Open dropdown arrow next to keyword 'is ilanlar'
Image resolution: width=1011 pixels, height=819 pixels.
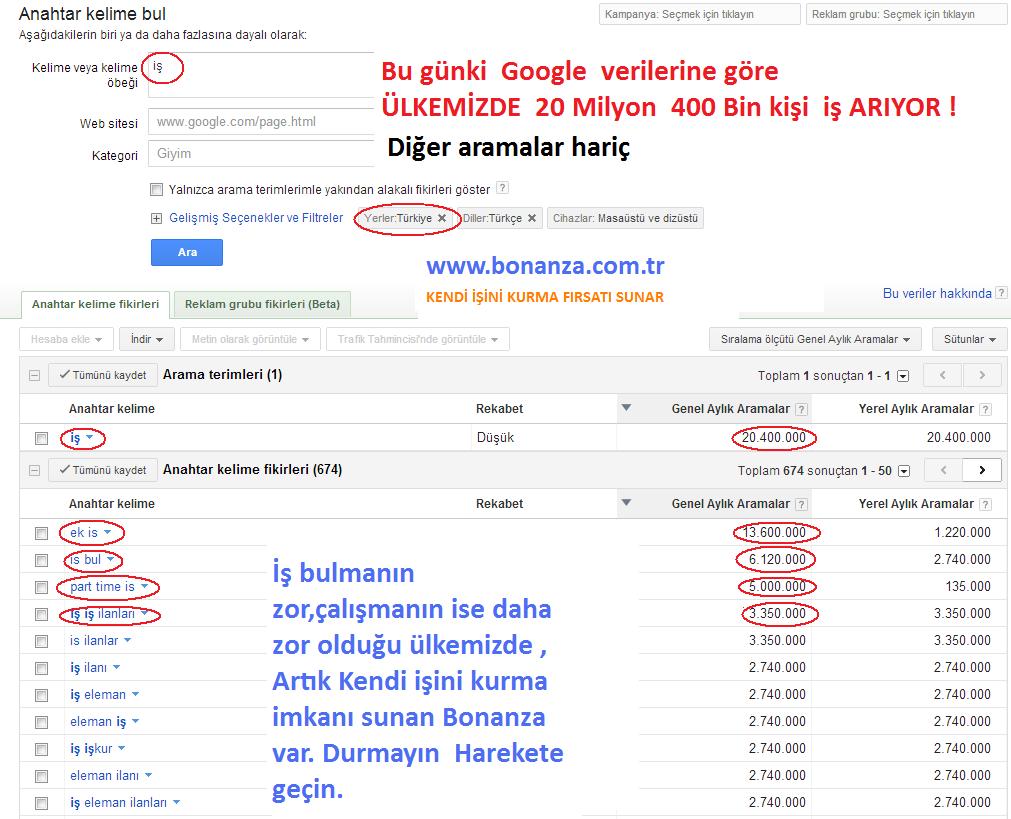click(x=128, y=640)
